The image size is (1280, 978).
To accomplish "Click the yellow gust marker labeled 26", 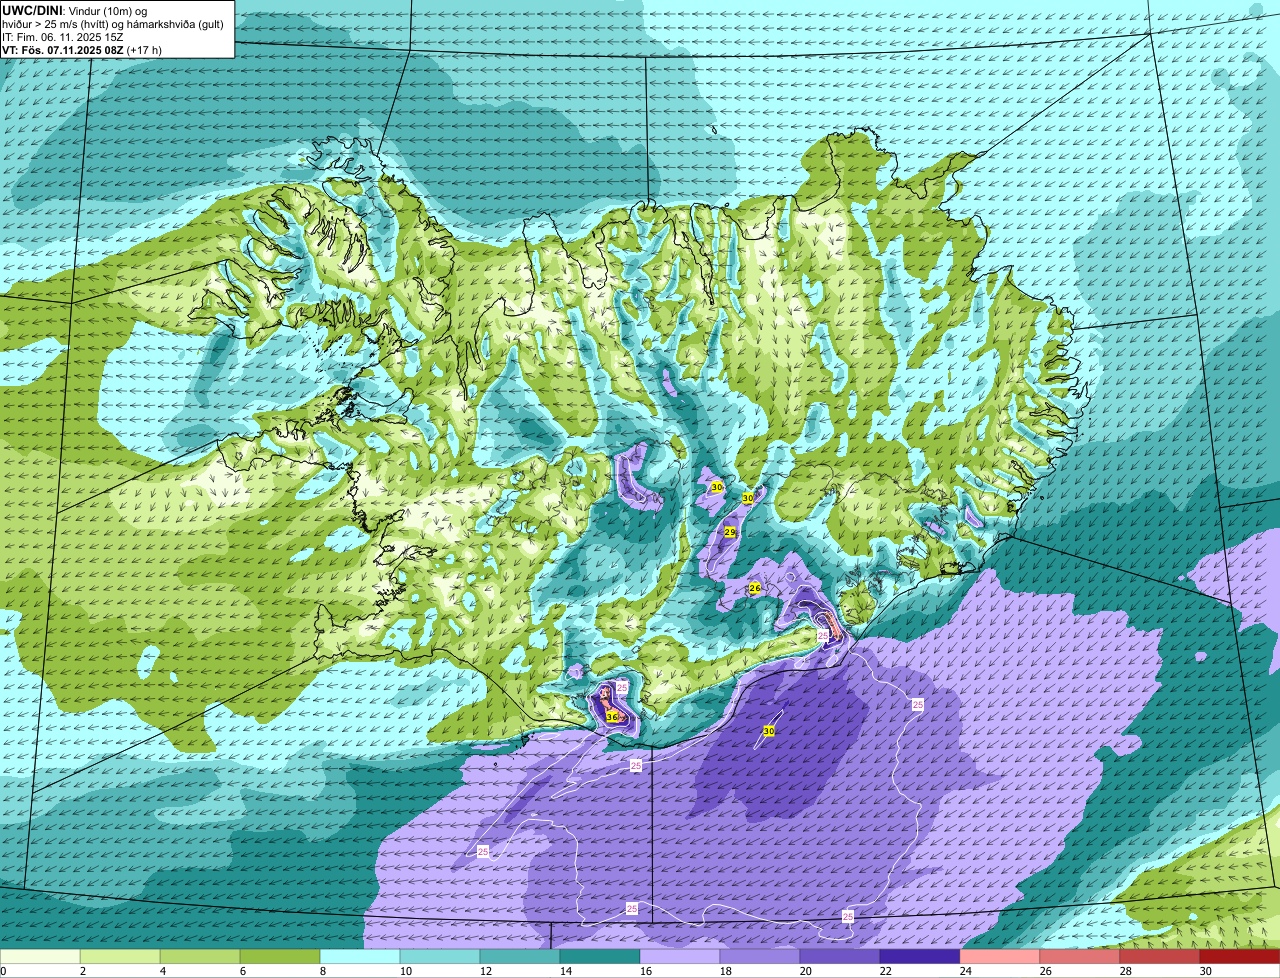I will 755,588.
